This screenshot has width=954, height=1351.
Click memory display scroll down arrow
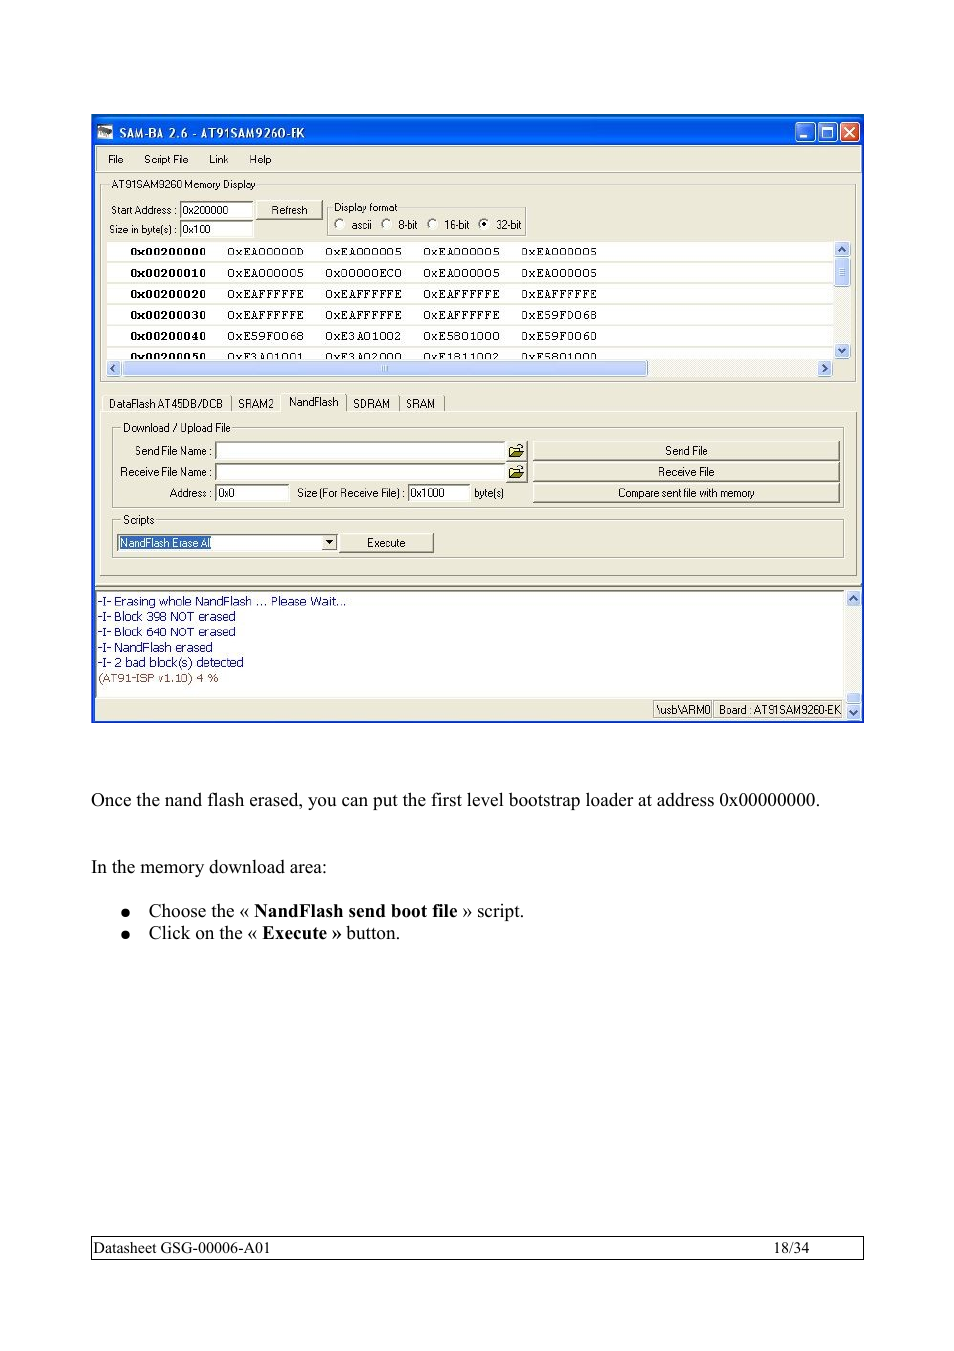[x=842, y=351]
